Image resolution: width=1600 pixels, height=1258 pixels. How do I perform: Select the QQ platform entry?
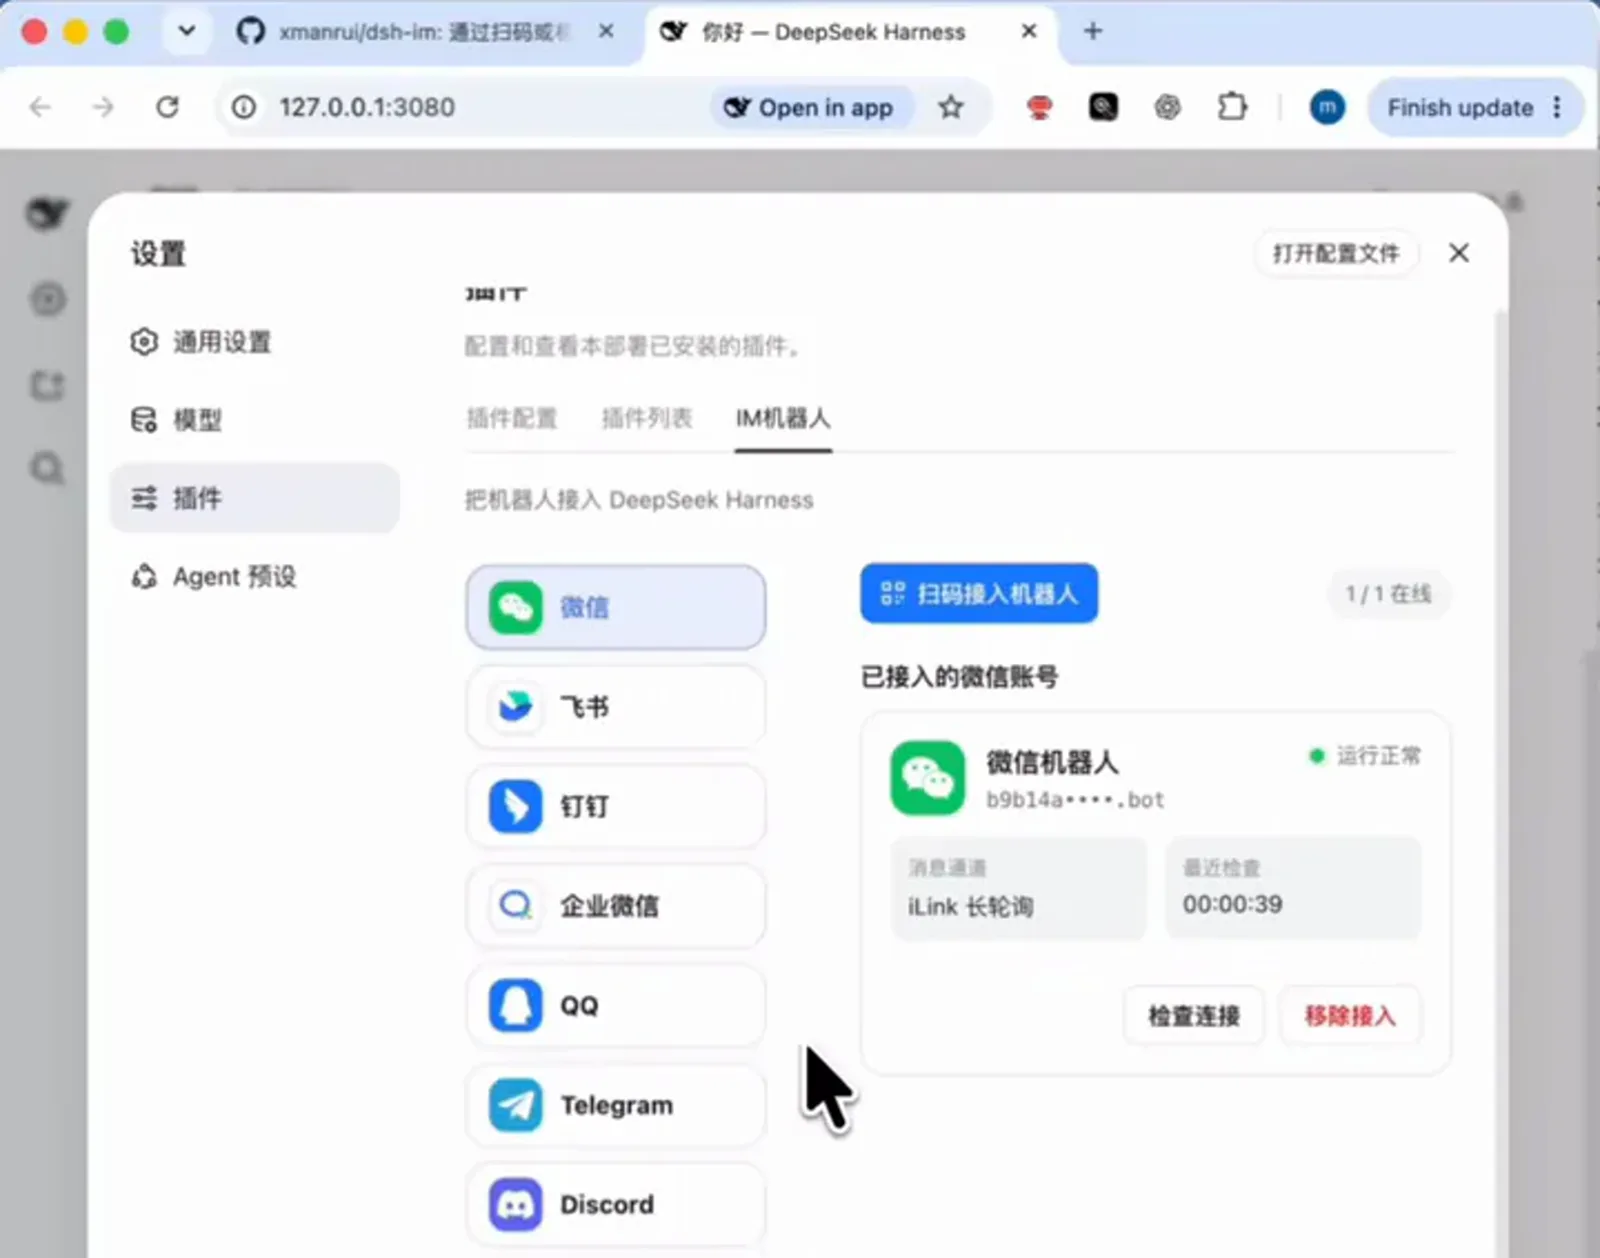pos(615,1005)
